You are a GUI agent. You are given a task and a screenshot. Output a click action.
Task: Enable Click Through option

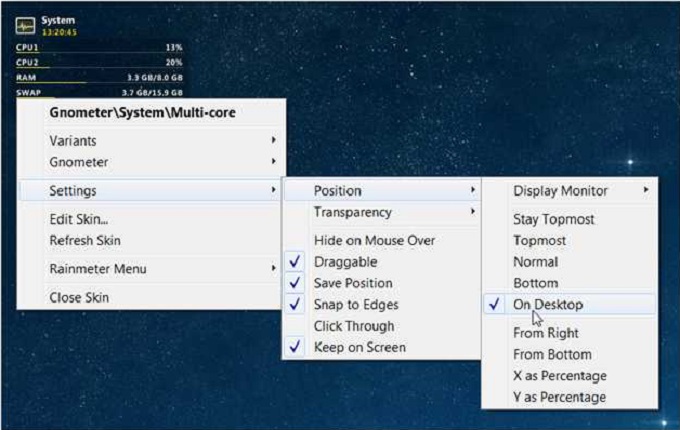click(x=354, y=326)
